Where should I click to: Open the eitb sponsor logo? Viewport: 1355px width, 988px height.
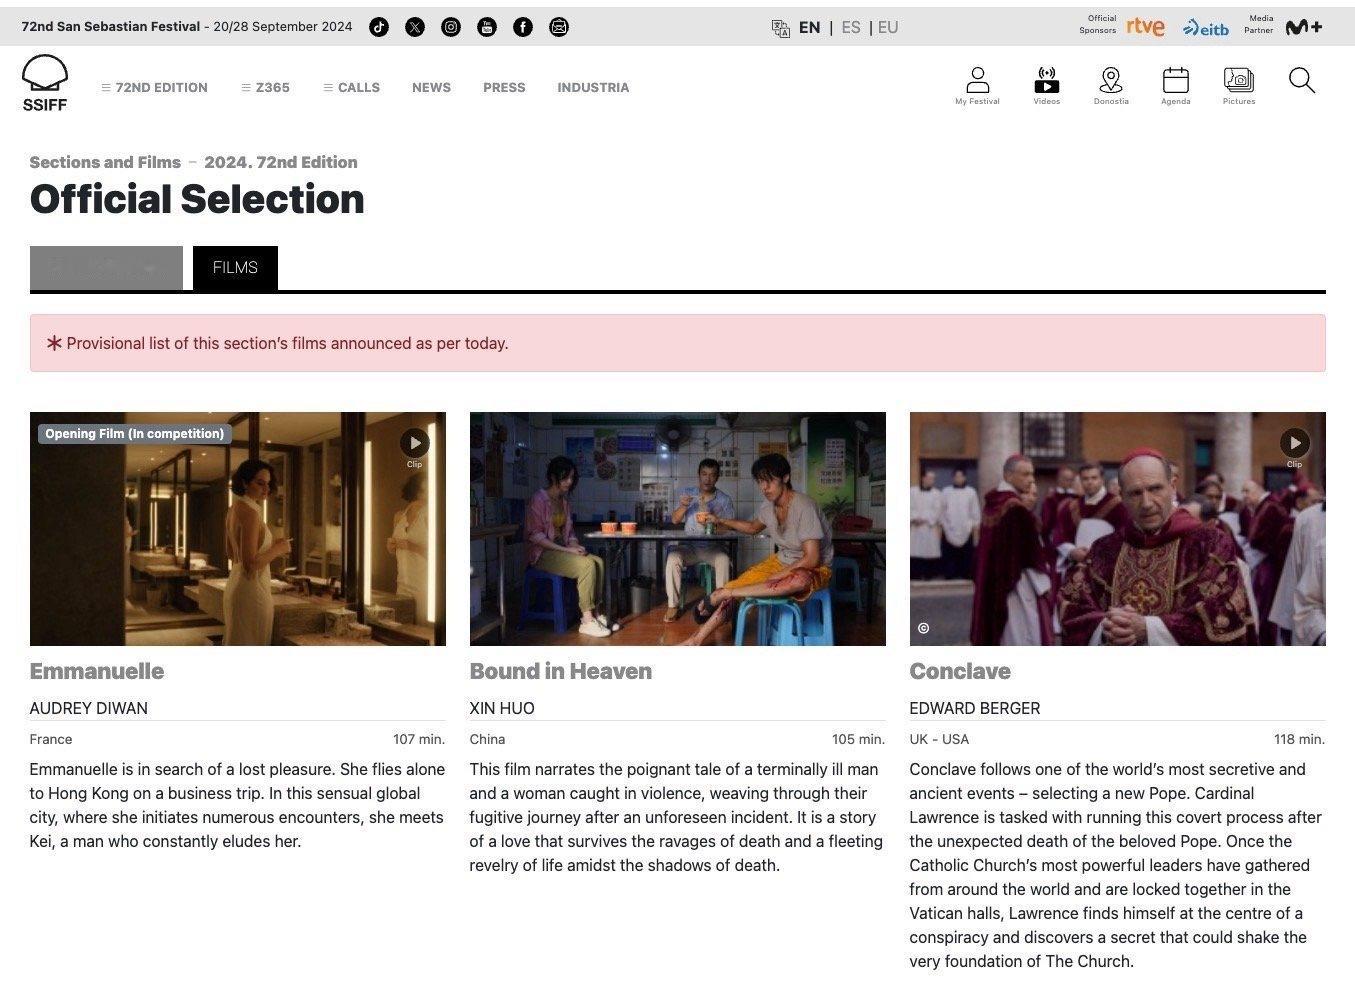tap(1205, 28)
